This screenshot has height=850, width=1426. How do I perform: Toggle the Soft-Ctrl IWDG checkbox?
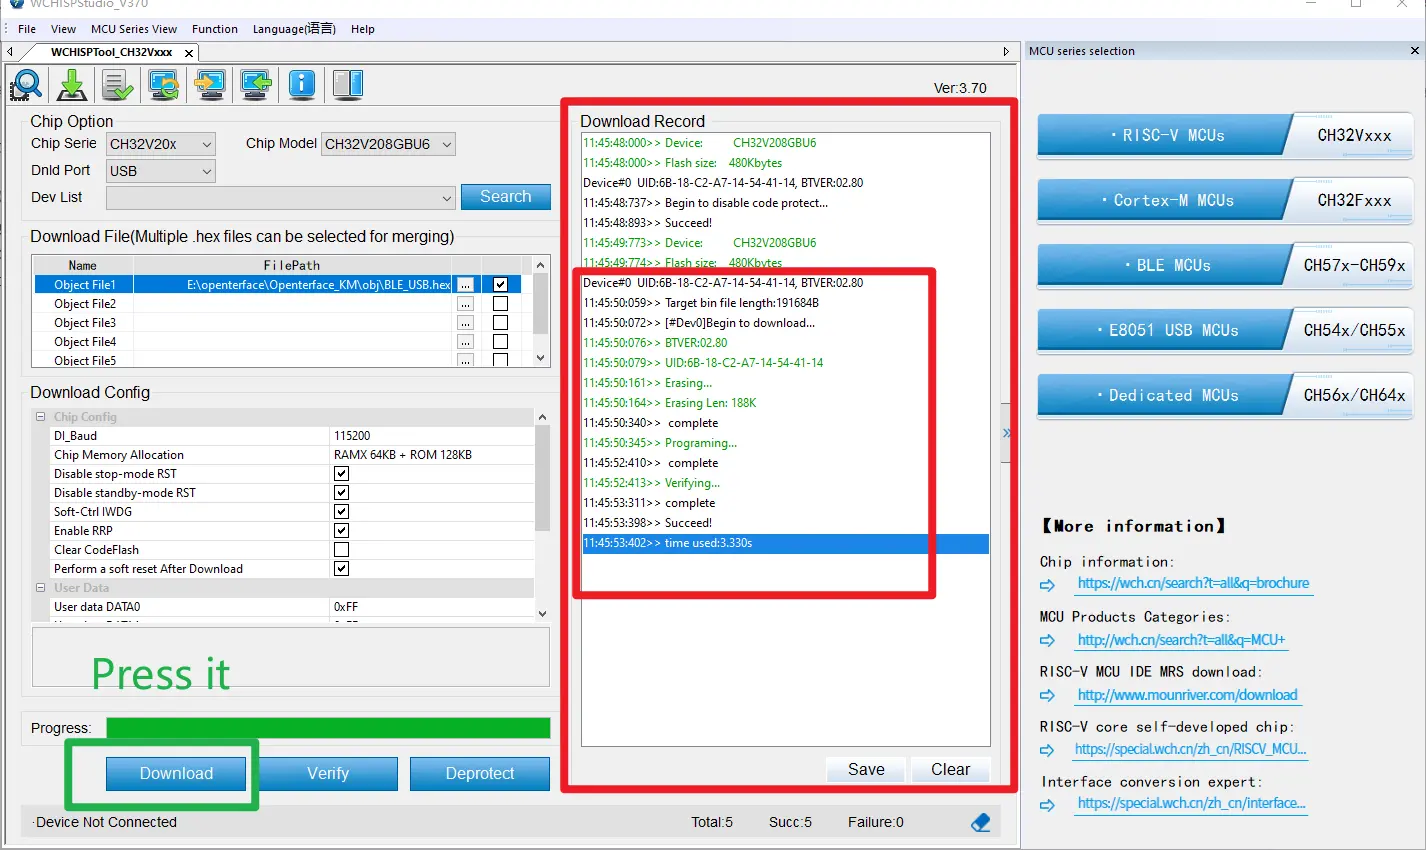click(341, 512)
